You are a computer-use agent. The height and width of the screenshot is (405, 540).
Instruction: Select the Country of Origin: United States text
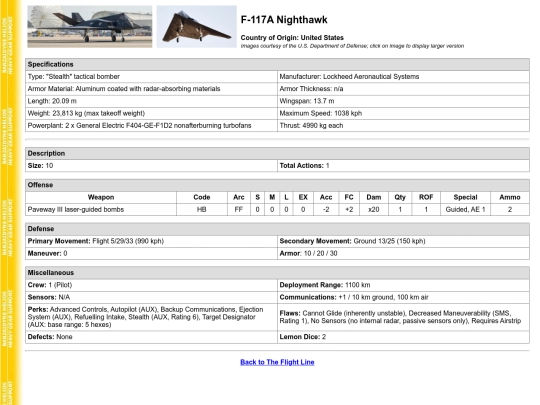[x=292, y=38]
